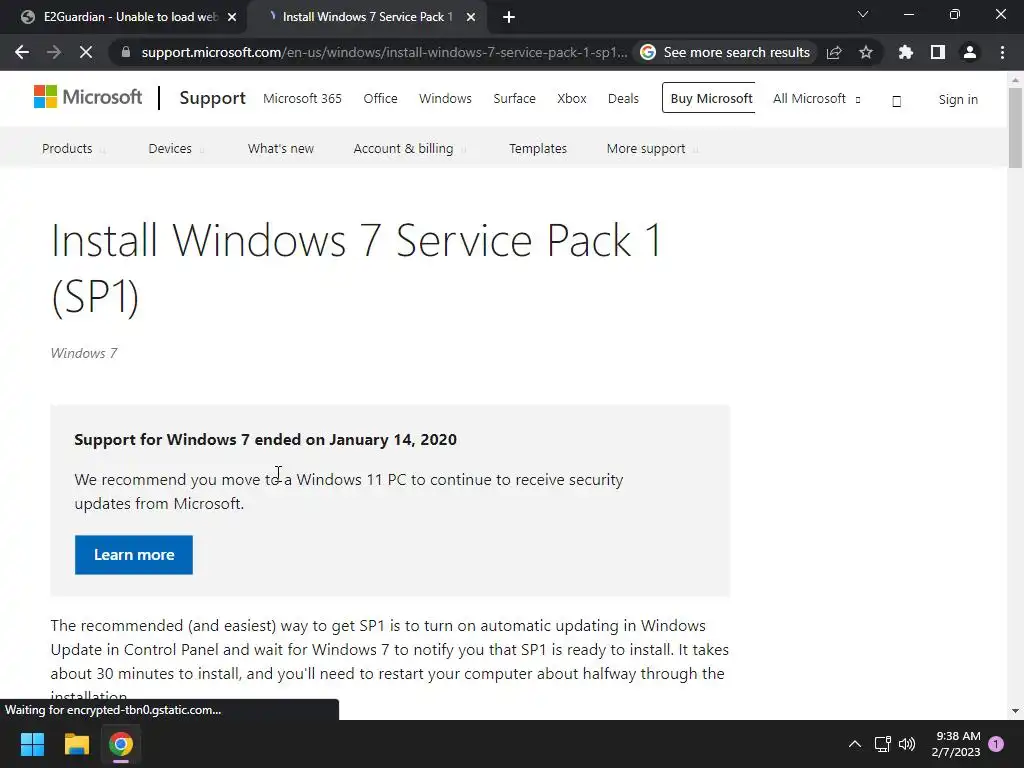Open Xbox in top navigation
The height and width of the screenshot is (768, 1024).
click(x=571, y=99)
